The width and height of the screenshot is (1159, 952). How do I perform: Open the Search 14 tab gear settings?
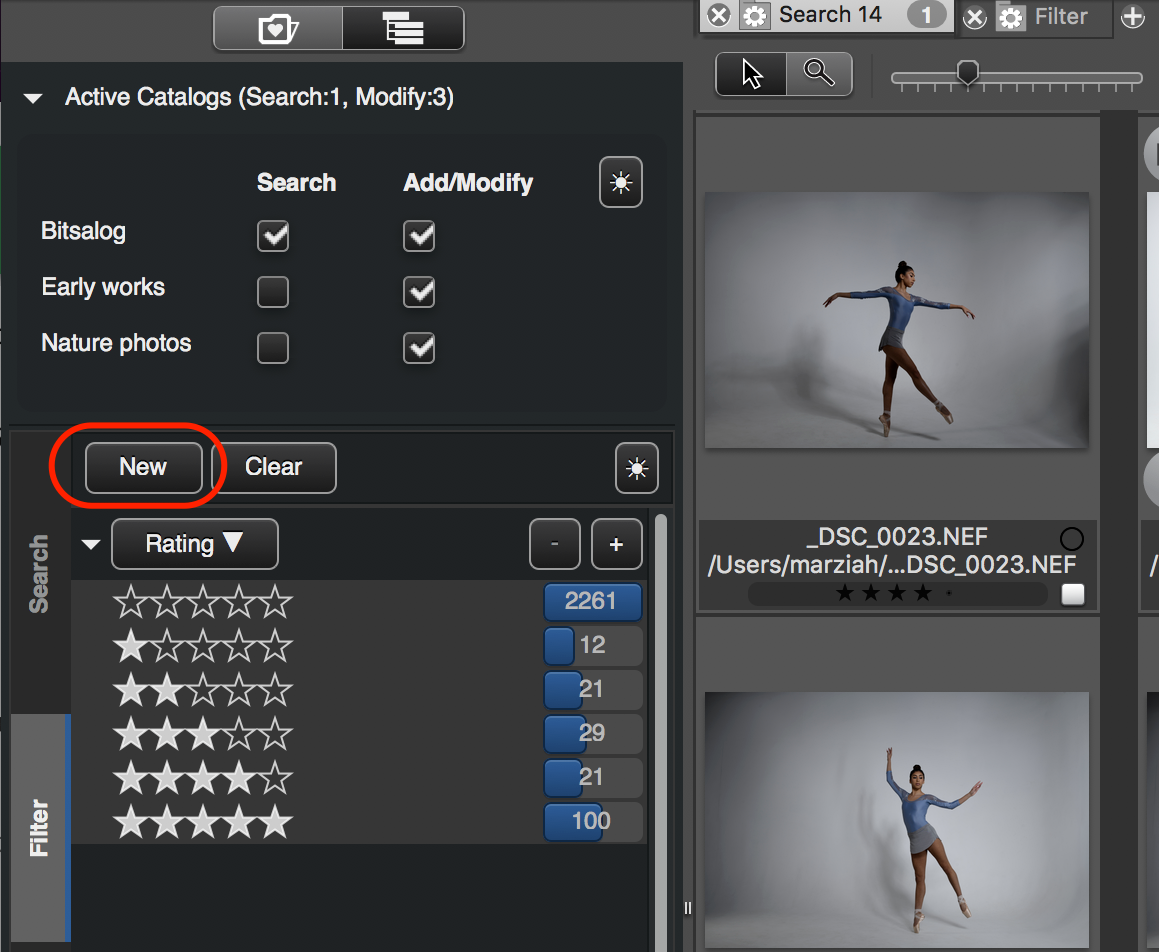coord(755,16)
